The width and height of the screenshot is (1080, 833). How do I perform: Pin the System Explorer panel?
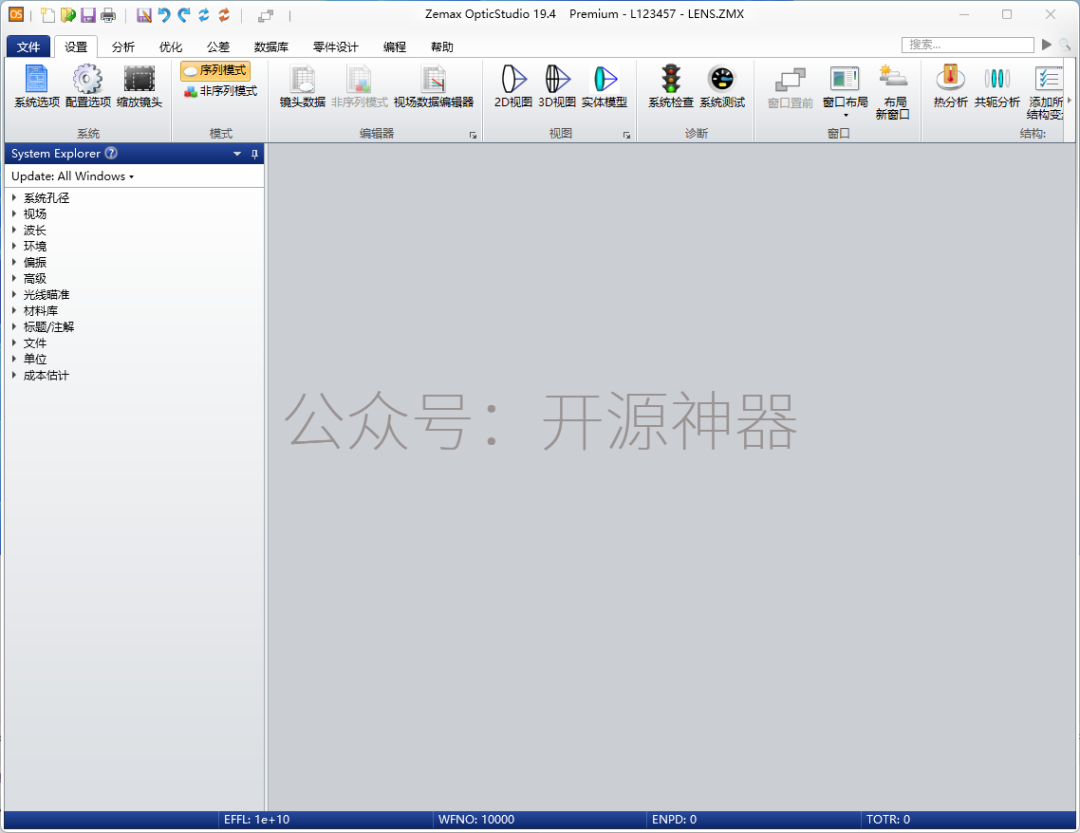coord(254,154)
